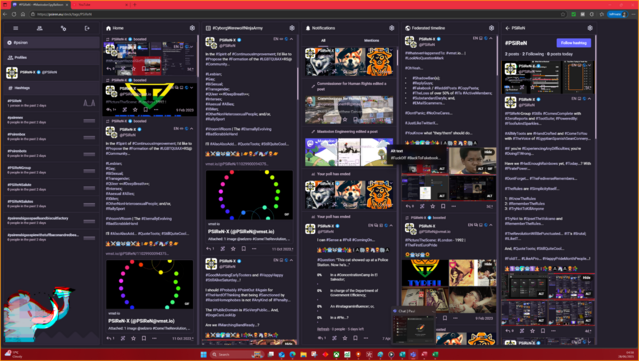639x361 pixels.
Task: Go back using the arrow beside PSiReN
Action: pyautogui.click(x=507, y=28)
